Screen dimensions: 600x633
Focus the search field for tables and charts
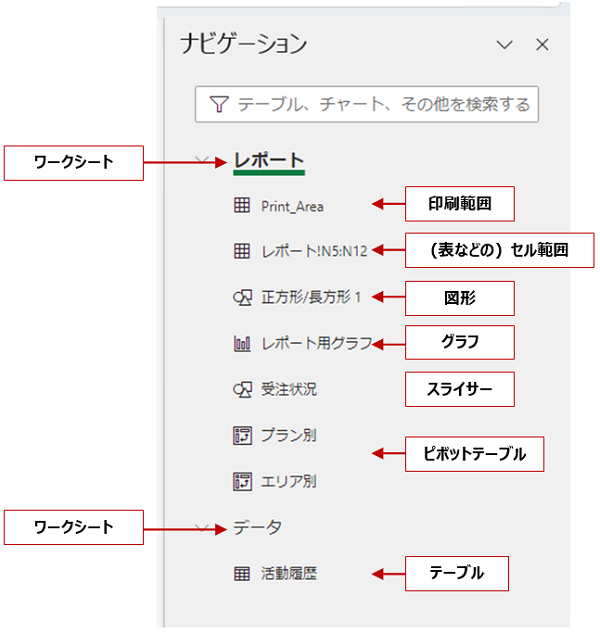click(x=382, y=104)
